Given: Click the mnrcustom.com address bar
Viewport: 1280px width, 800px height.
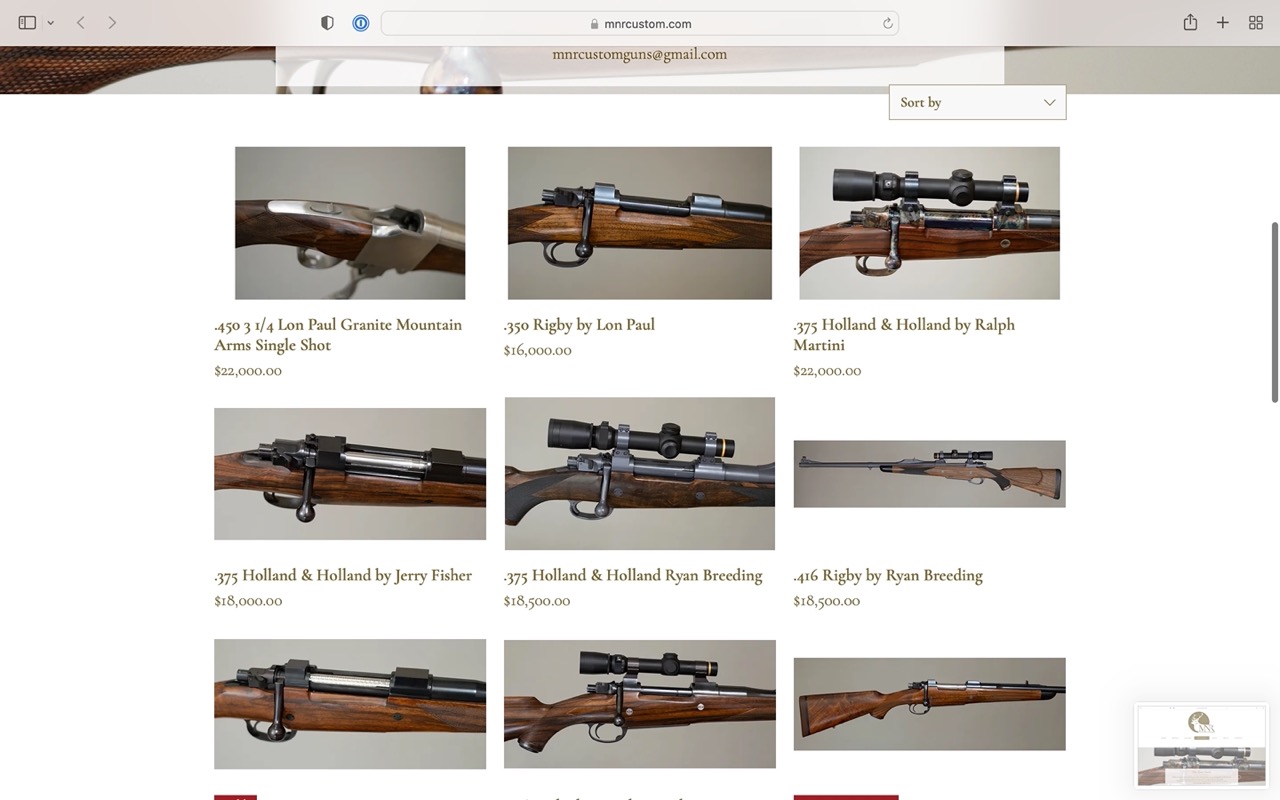Looking at the screenshot, I should coord(640,24).
